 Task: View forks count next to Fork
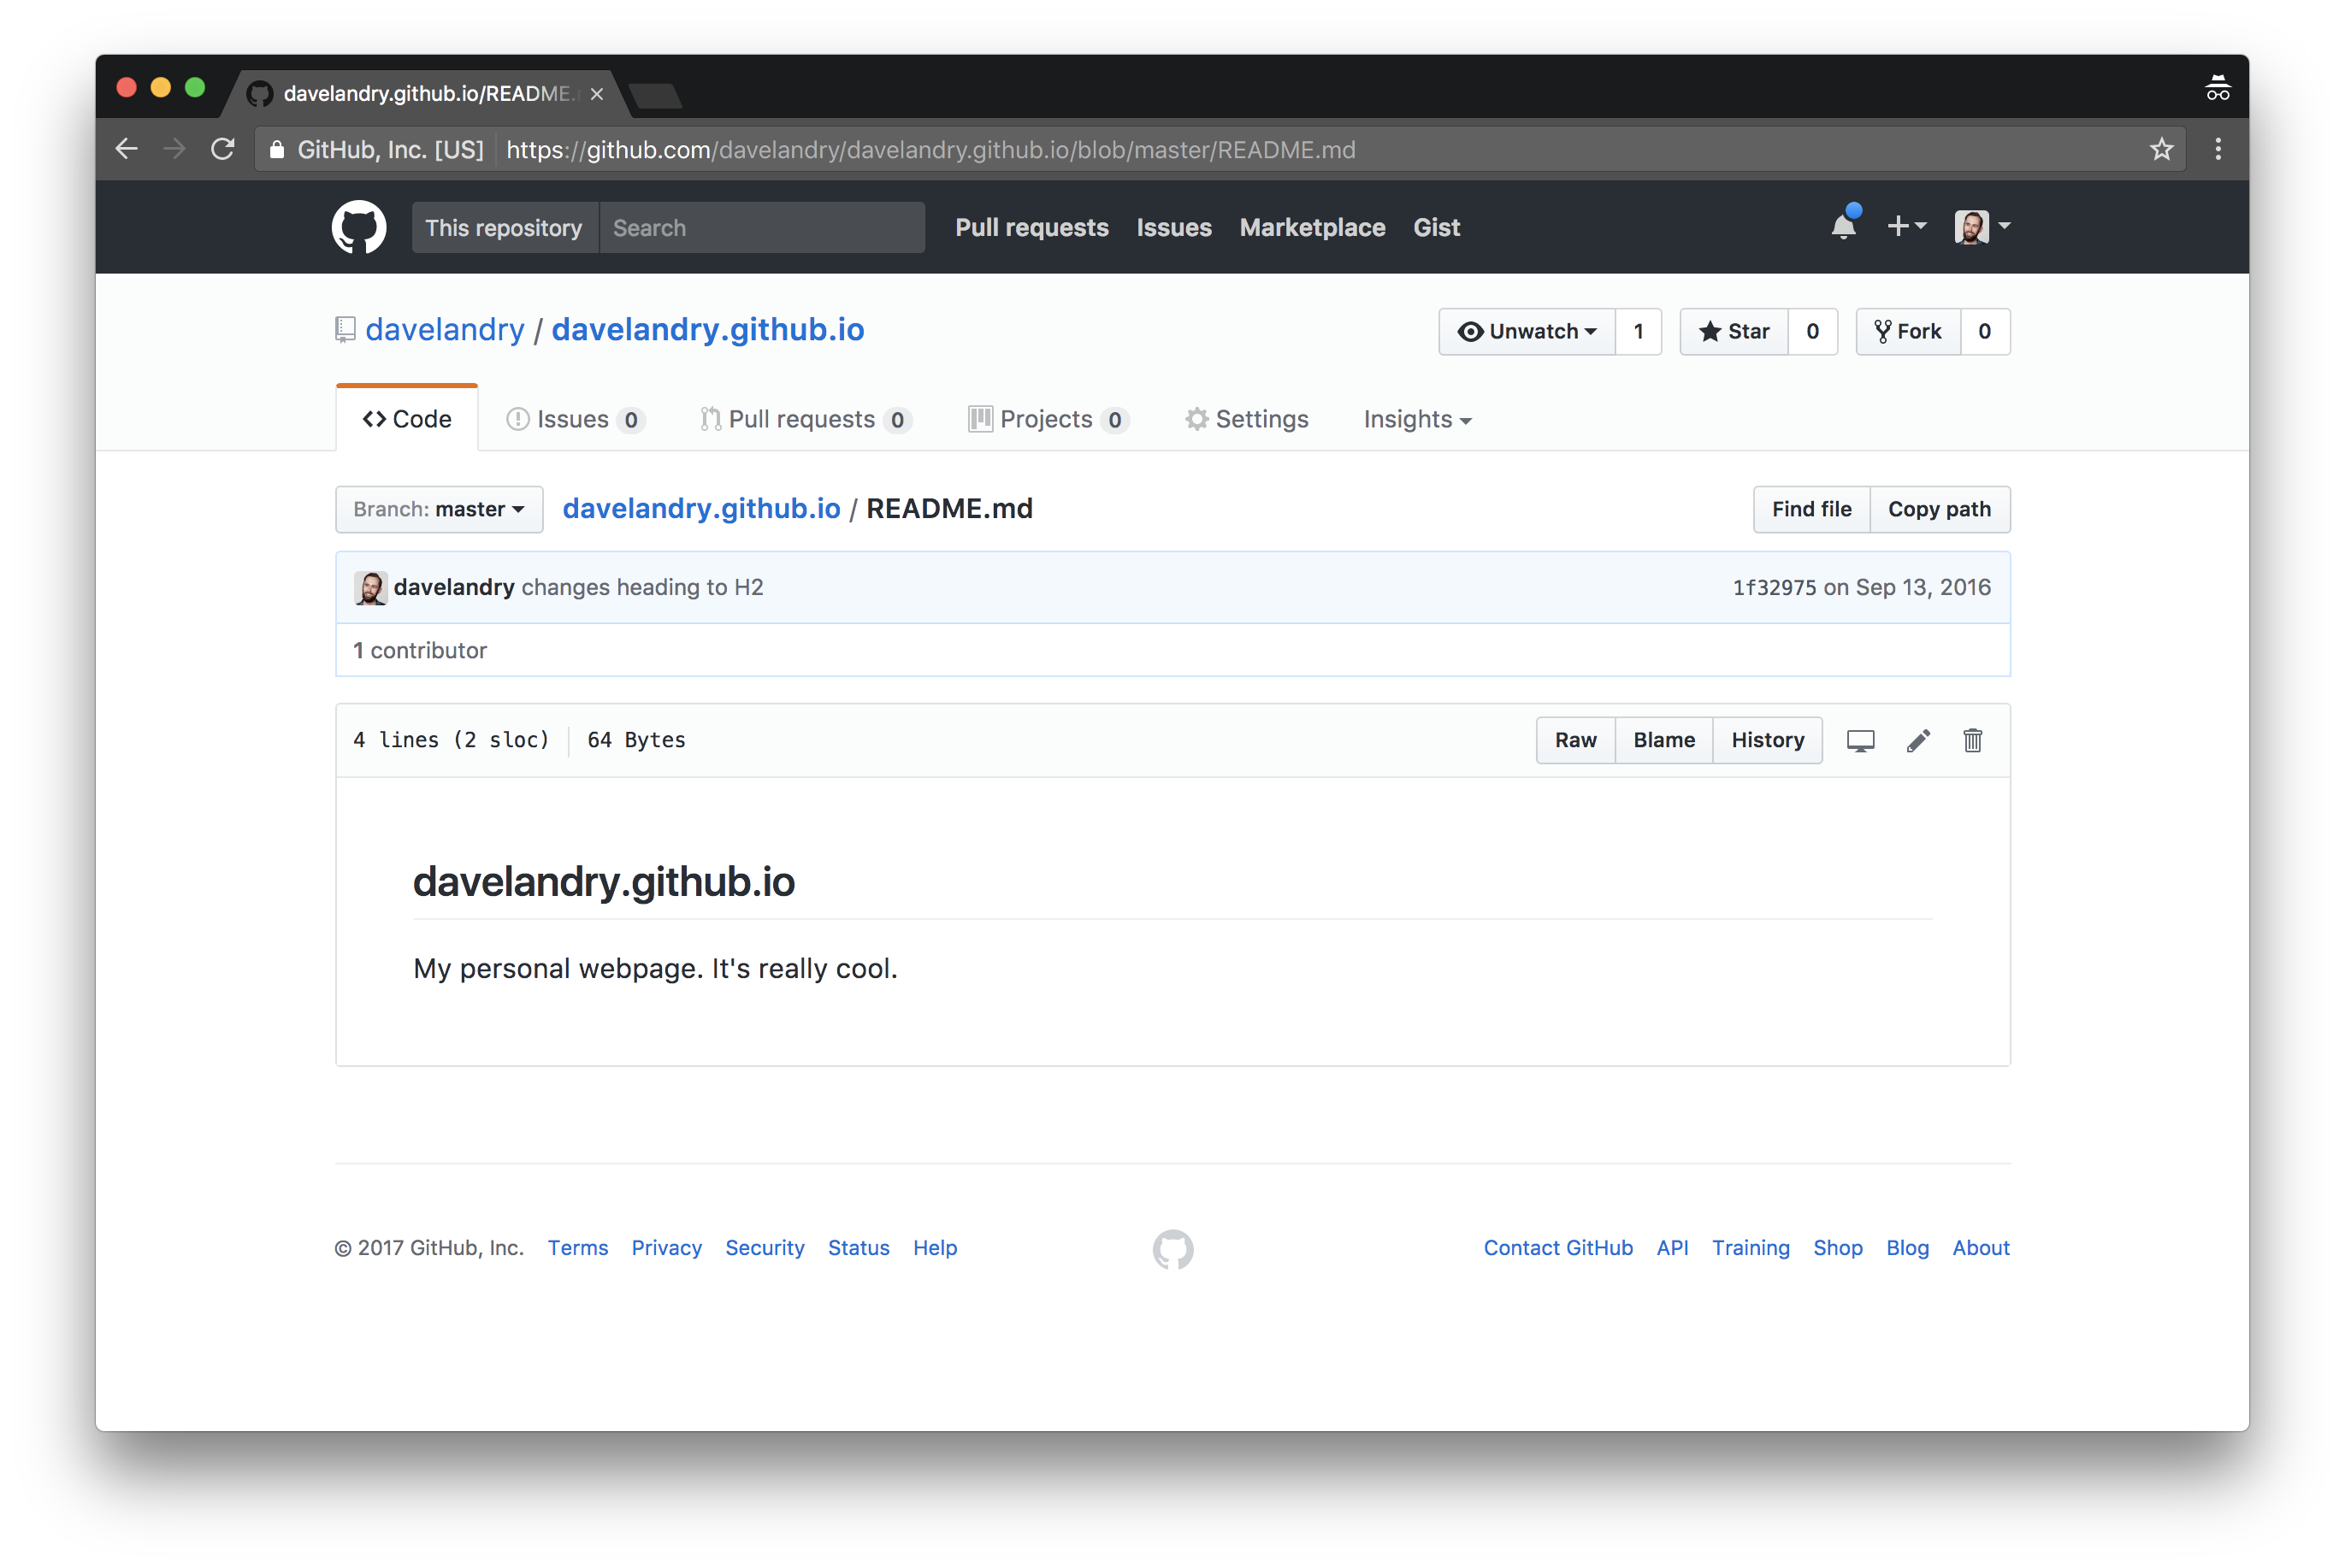(x=1985, y=332)
